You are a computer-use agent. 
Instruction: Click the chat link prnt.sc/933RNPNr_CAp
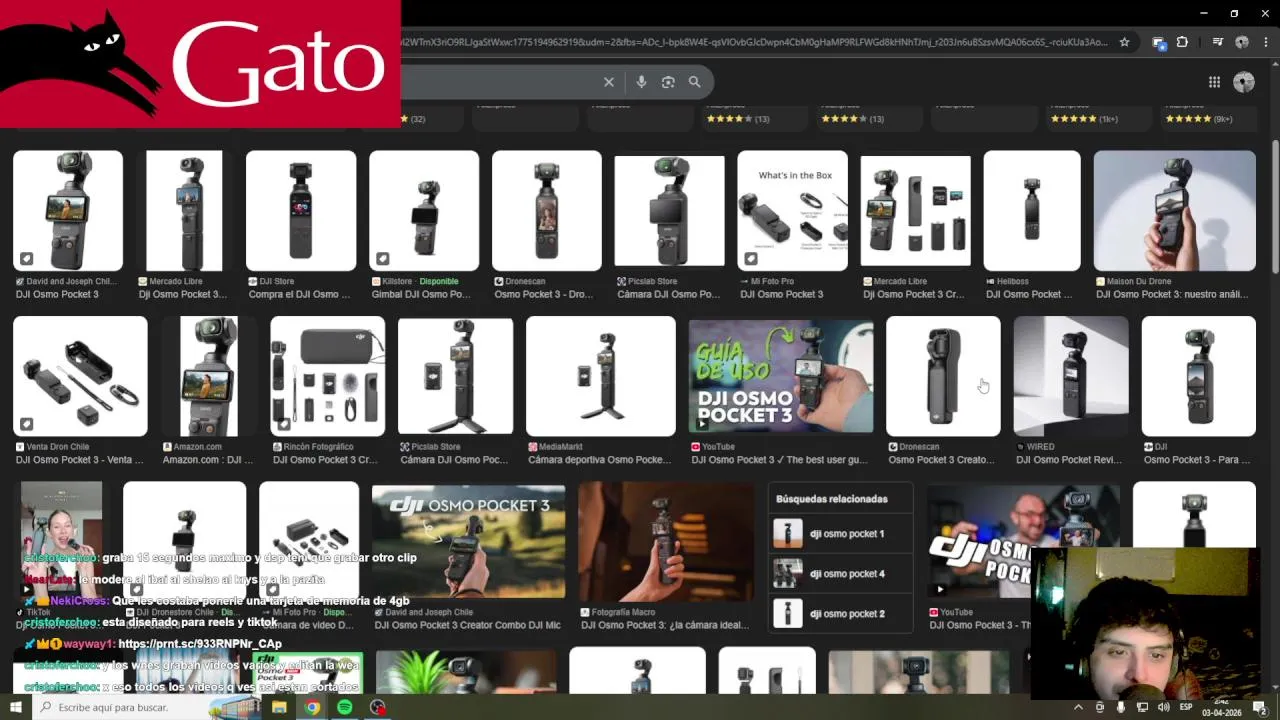coord(200,644)
